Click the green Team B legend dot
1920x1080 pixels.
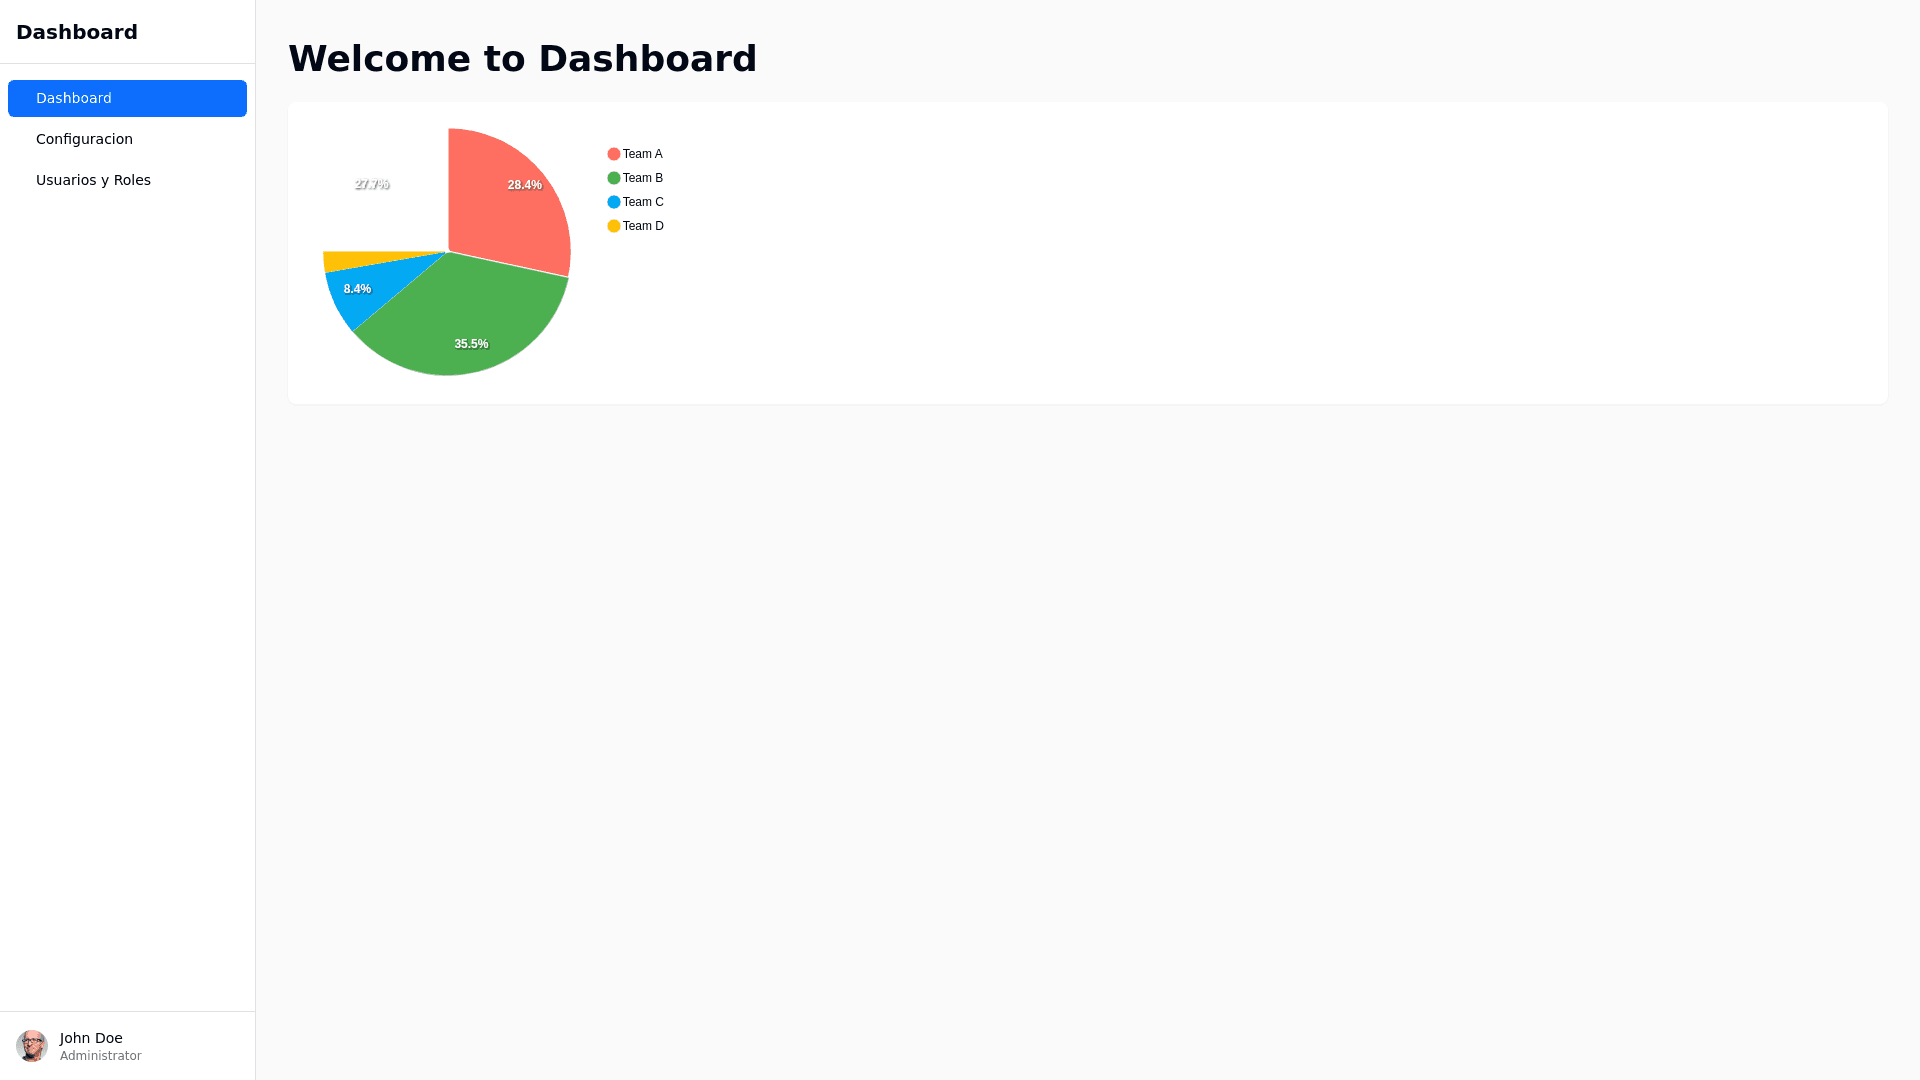point(614,178)
